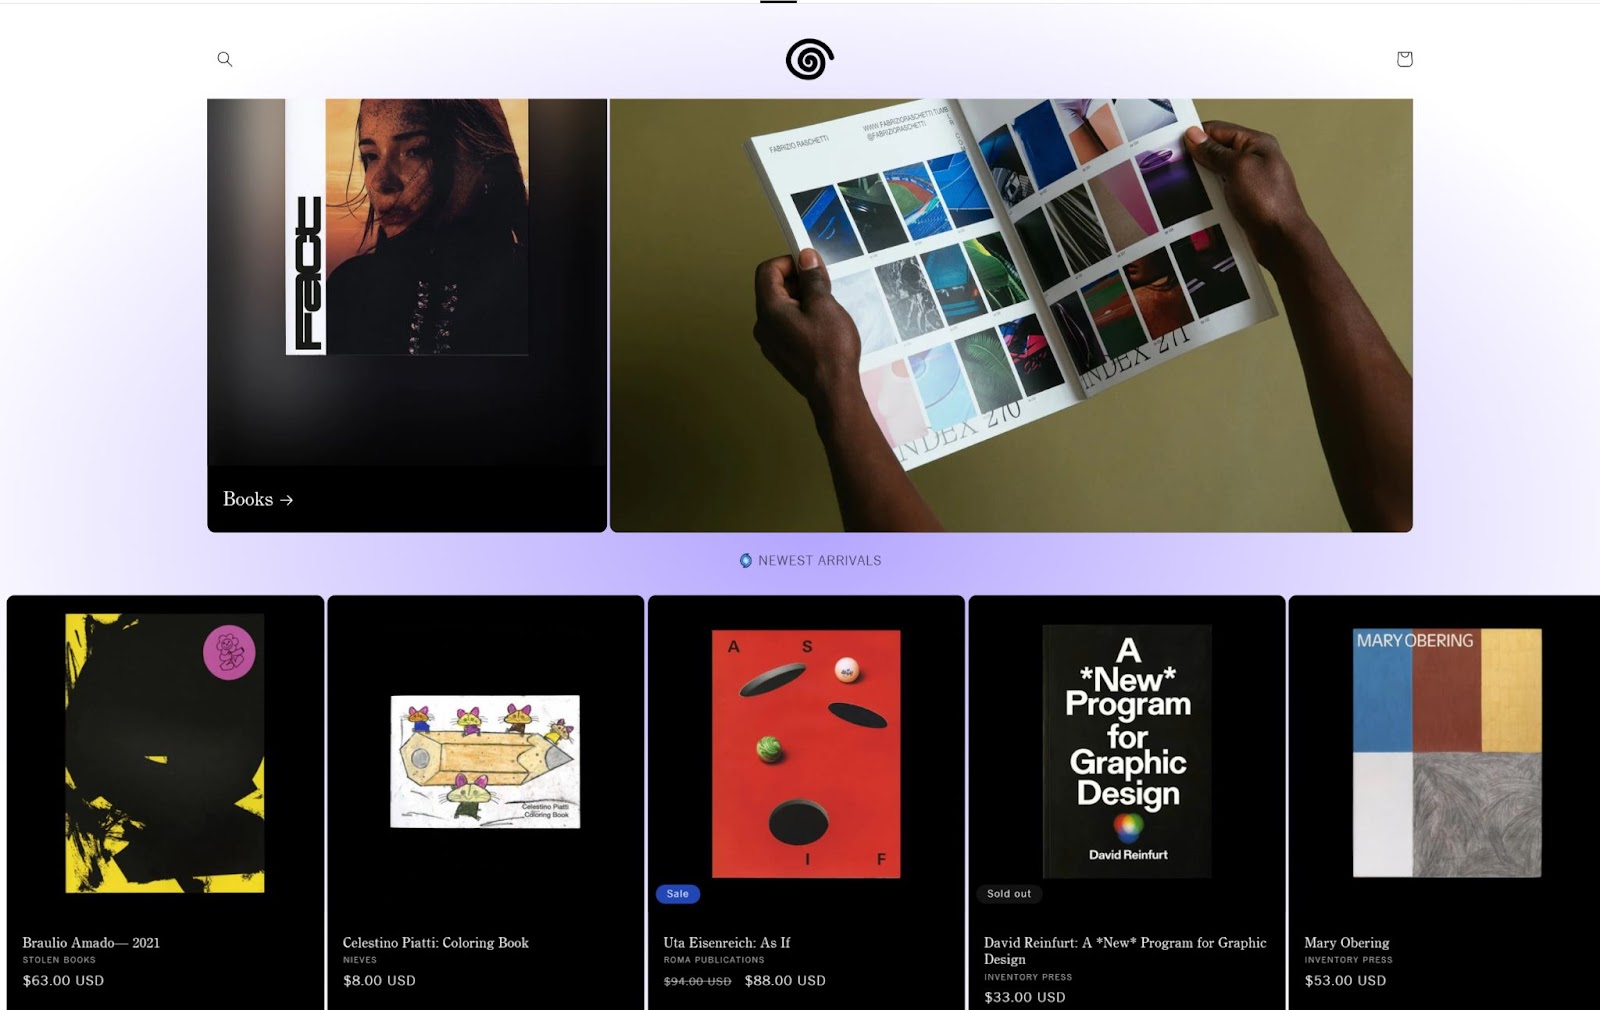Viewport: 1600px width, 1010px height.
Task: Open A New Program for Graphic Design cover
Action: click(1127, 752)
